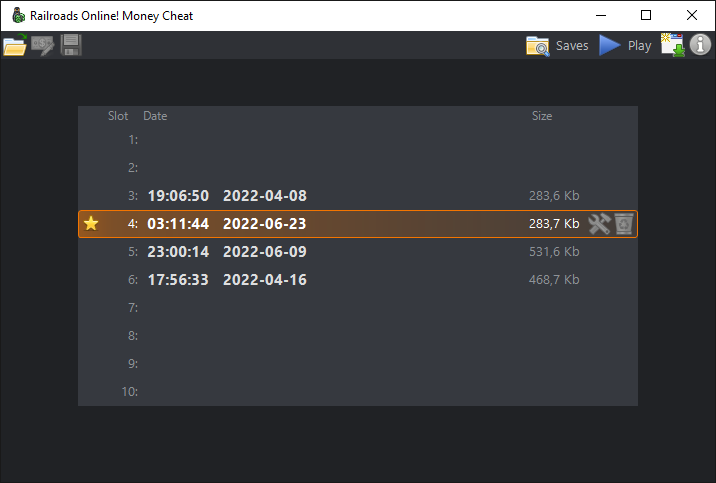The height and width of the screenshot is (483, 716).
Task: Close the Money Cheat window
Action: tap(692, 16)
